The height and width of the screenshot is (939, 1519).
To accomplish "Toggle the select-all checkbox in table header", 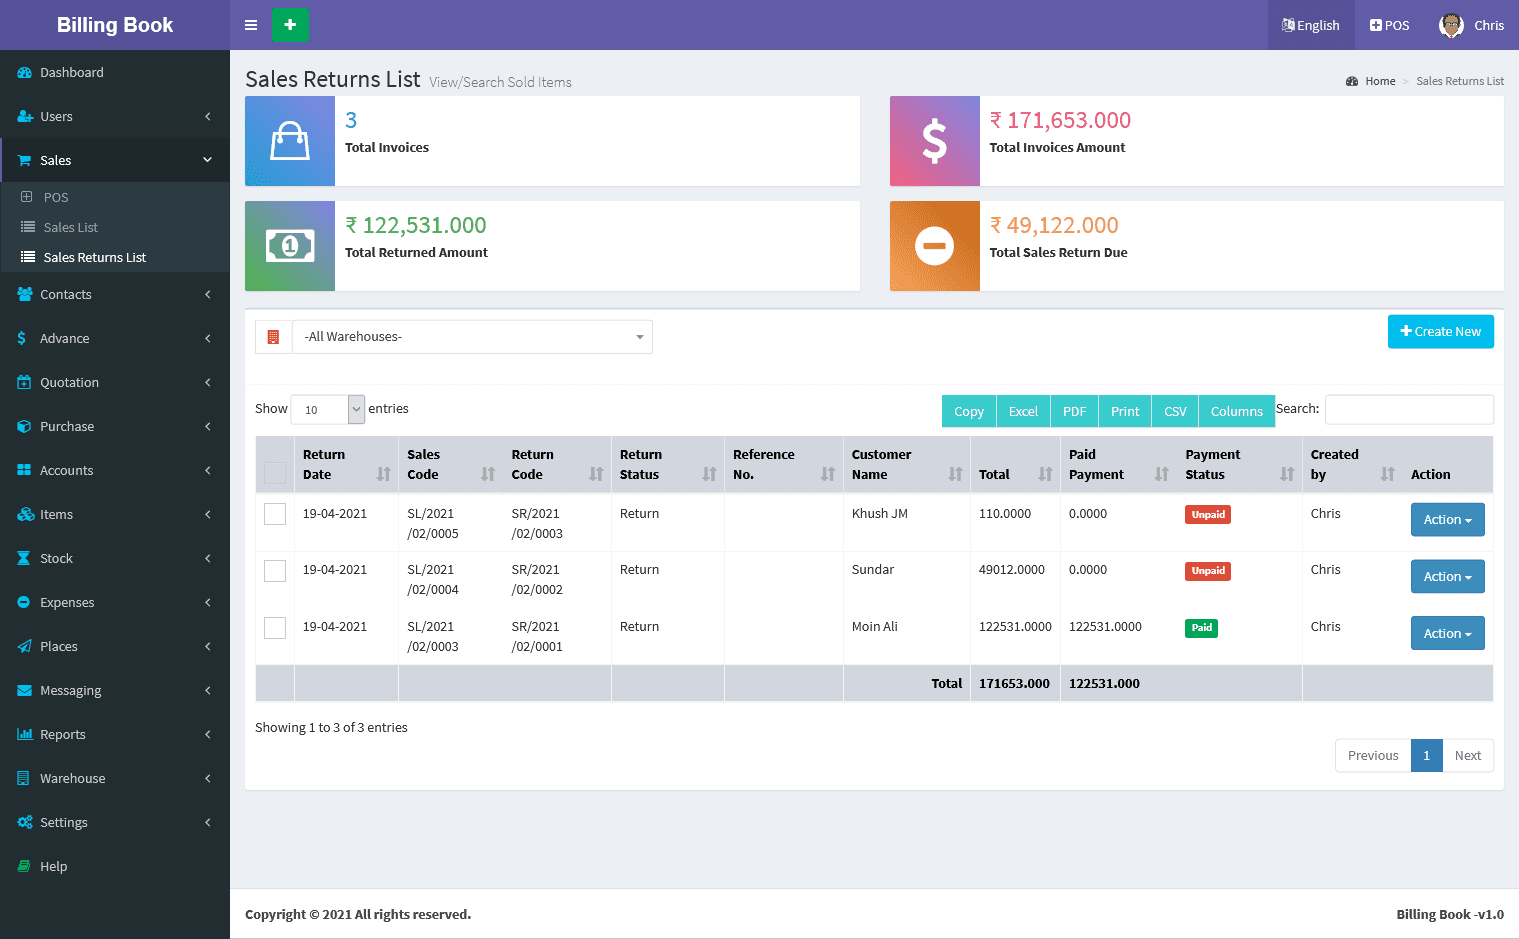I will click(275, 473).
